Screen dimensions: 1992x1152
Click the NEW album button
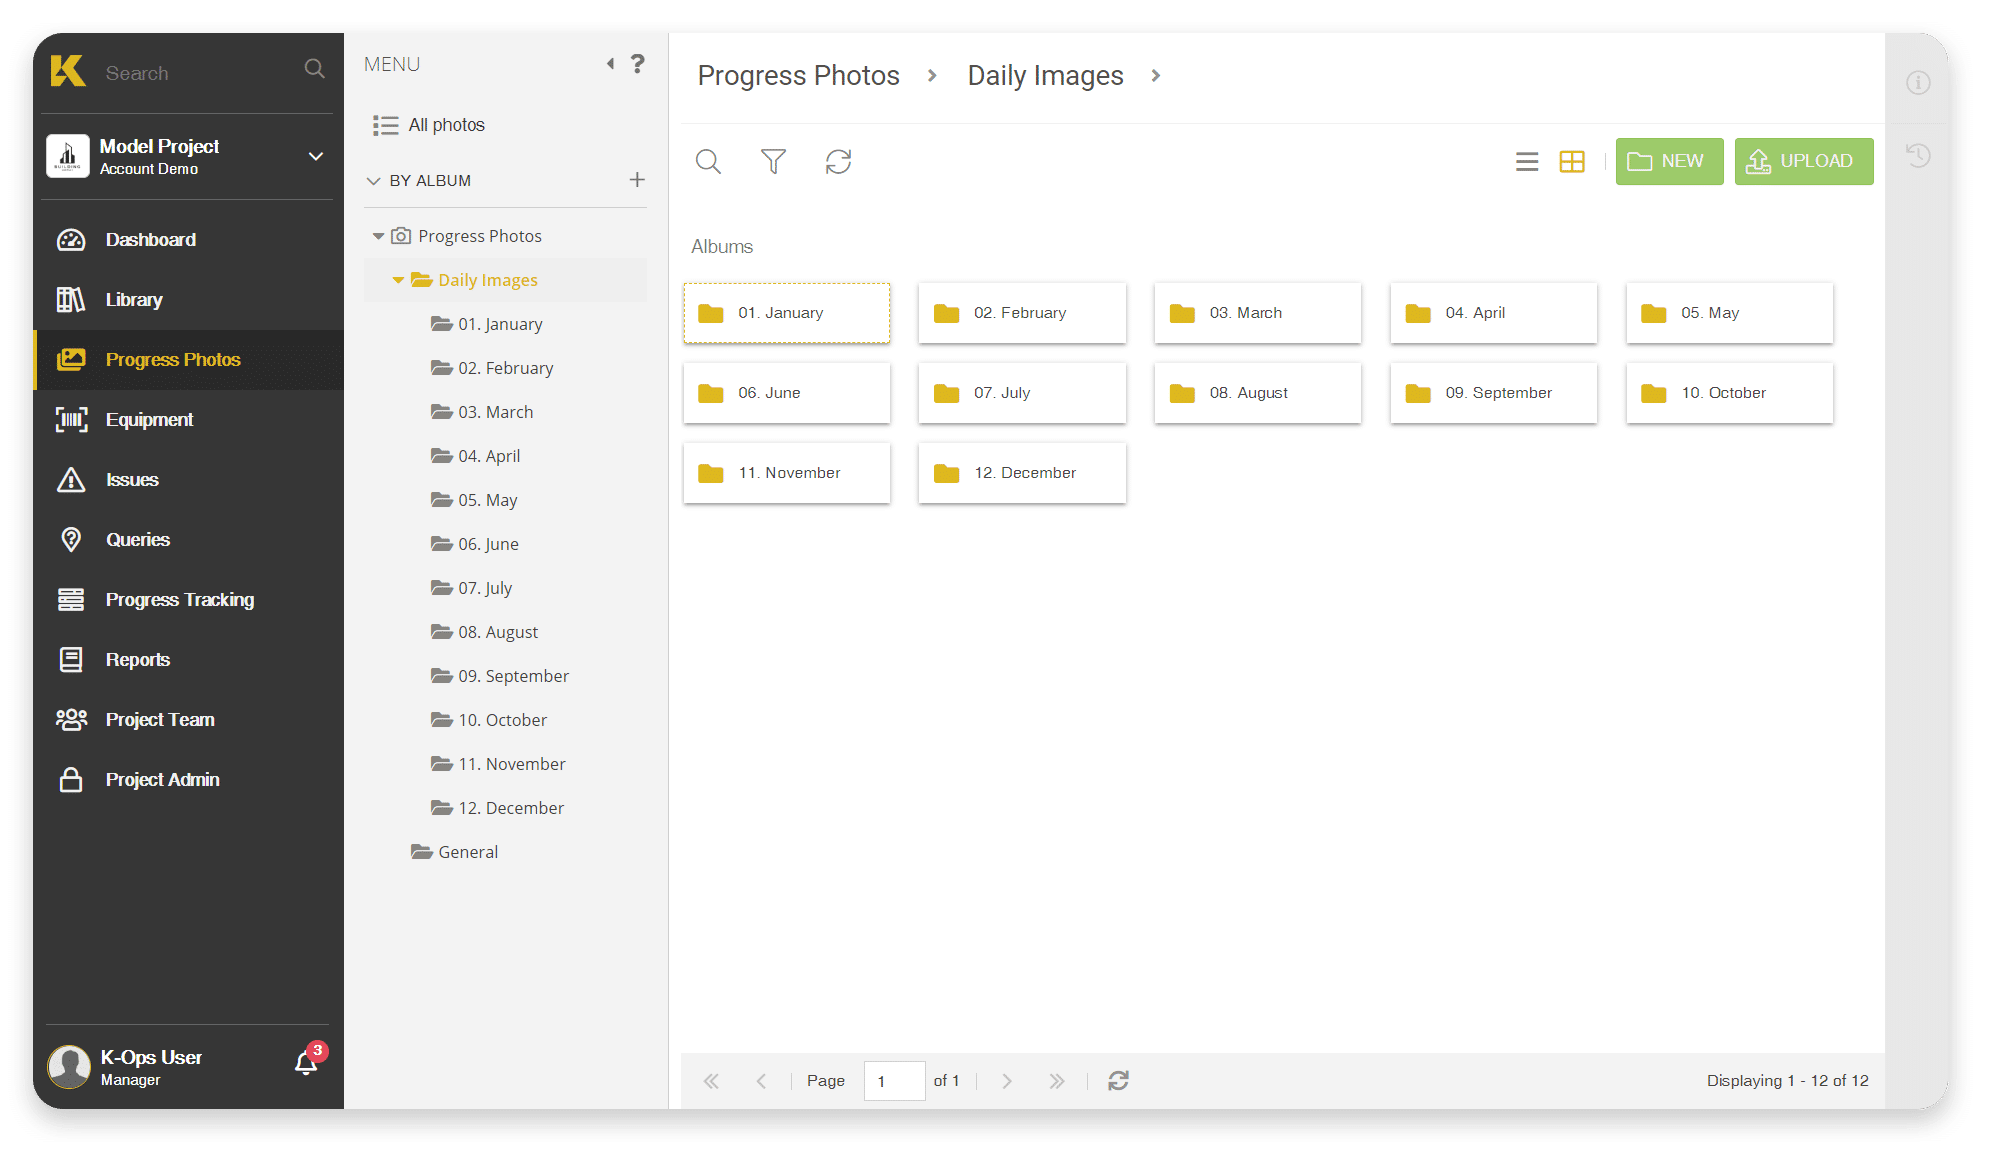1669,162
